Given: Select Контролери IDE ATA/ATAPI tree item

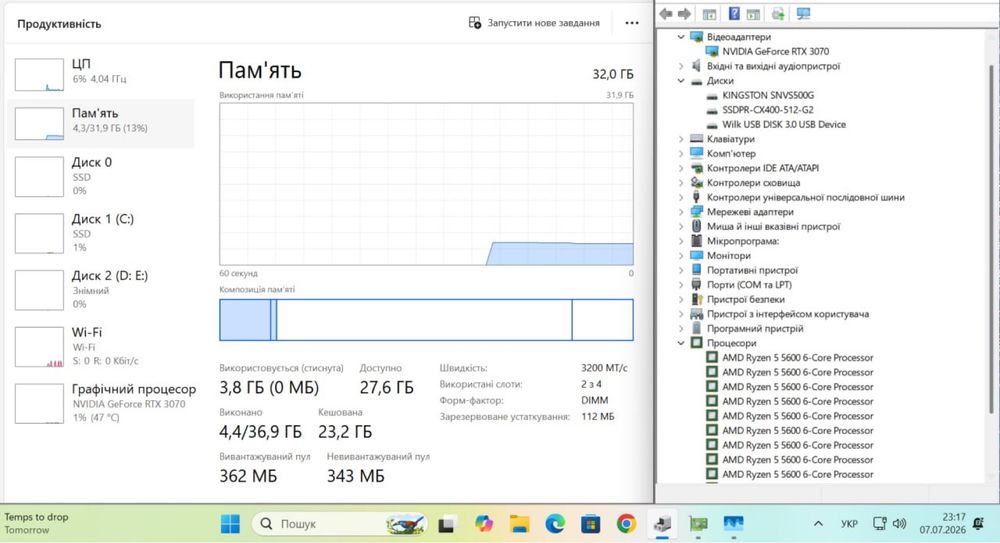Looking at the screenshot, I should (x=762, y=168).
